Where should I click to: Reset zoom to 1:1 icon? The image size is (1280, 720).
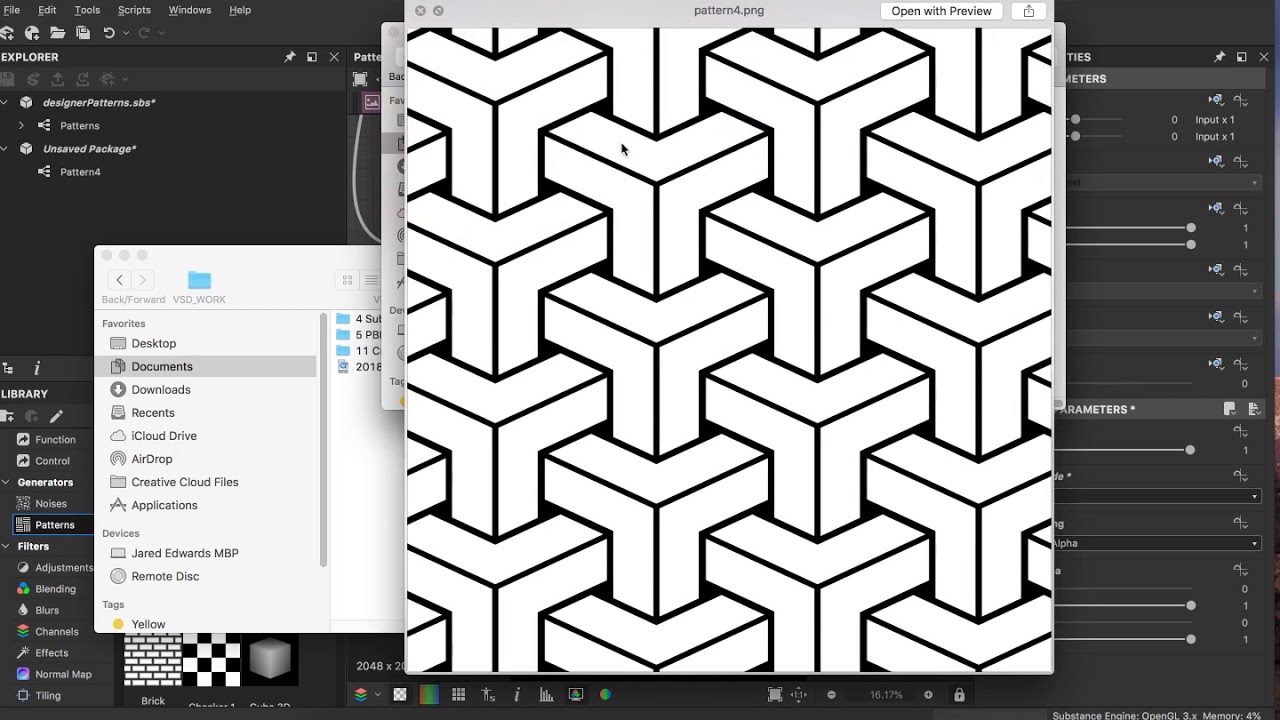coord(799,694)
